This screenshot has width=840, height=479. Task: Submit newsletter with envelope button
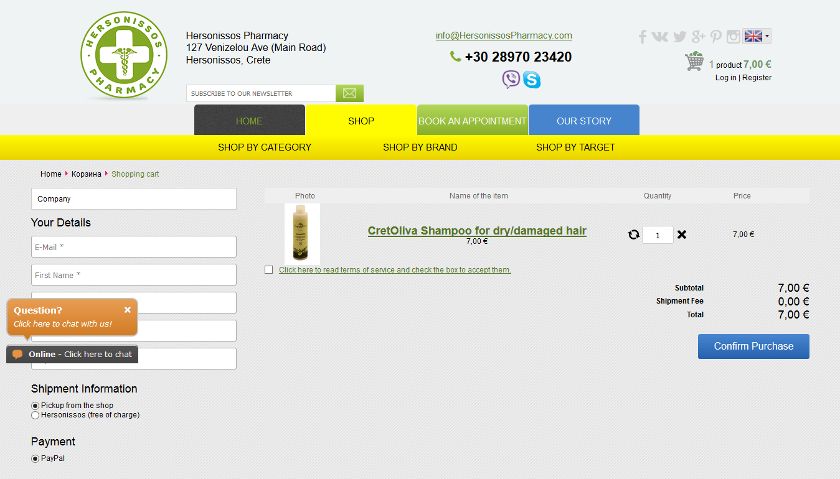pyautogui.click(x=350, y=93)
